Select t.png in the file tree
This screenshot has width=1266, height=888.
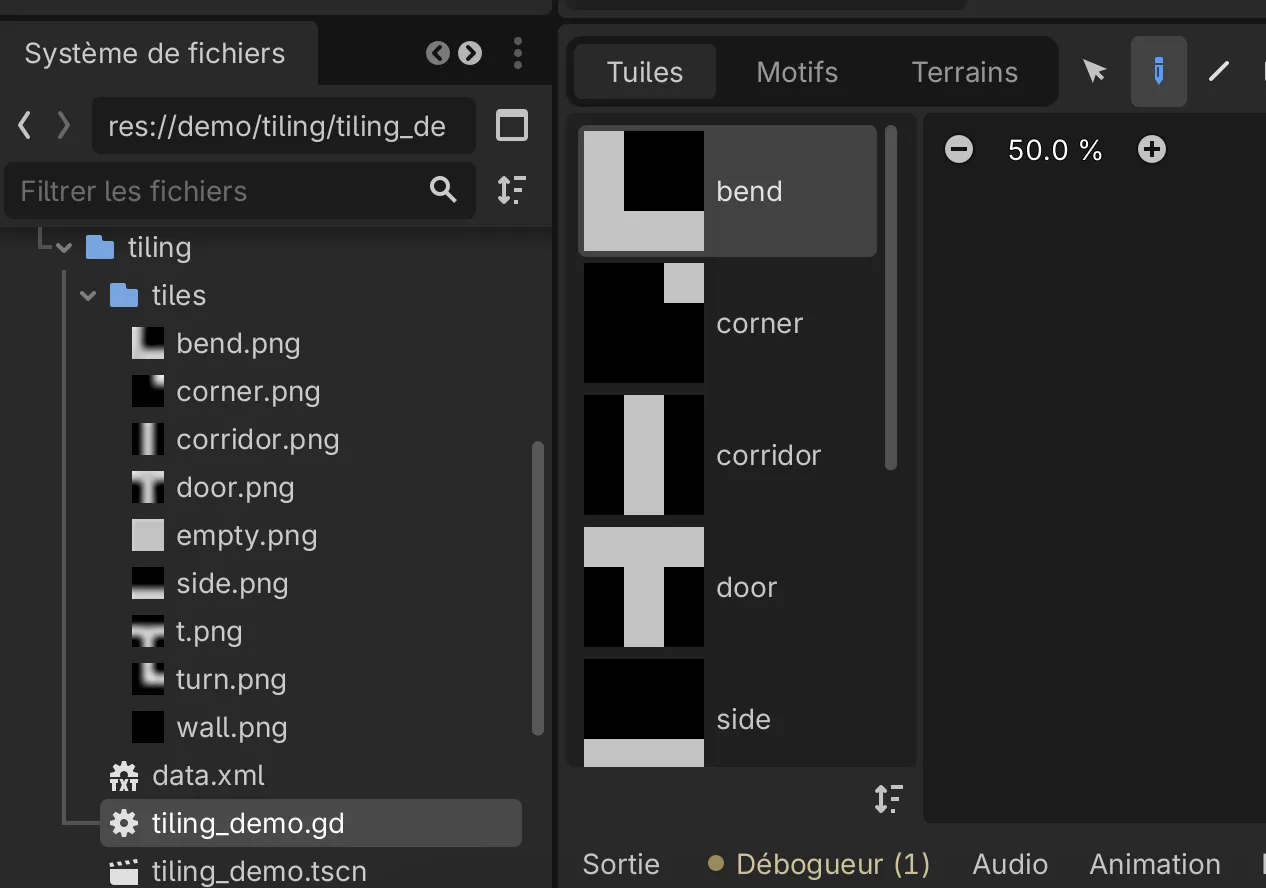click(209, 631)
